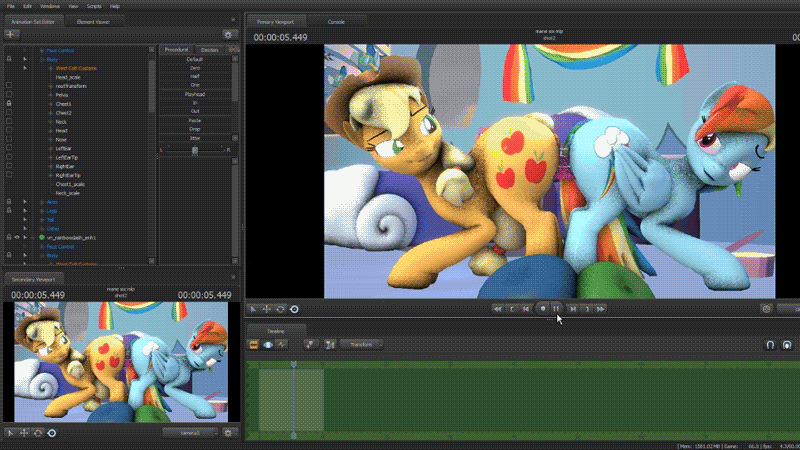
Task: Jump to the first frame button
Action: (497, 309)
